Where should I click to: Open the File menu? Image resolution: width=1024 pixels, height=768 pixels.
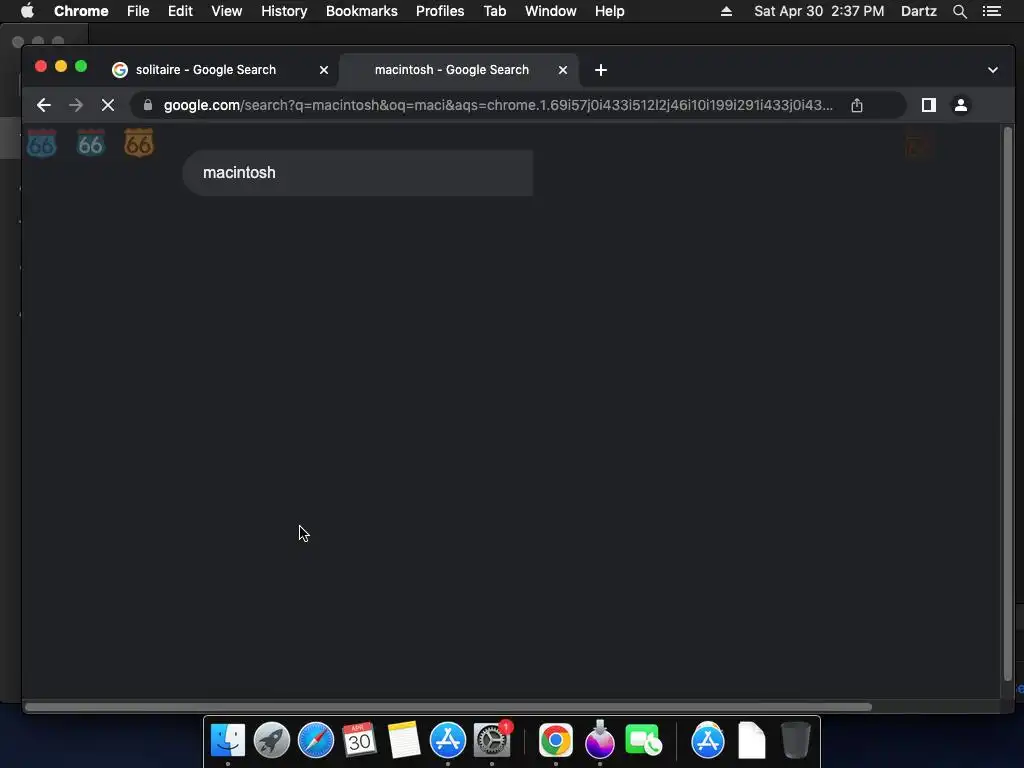[x=138, y=11]
